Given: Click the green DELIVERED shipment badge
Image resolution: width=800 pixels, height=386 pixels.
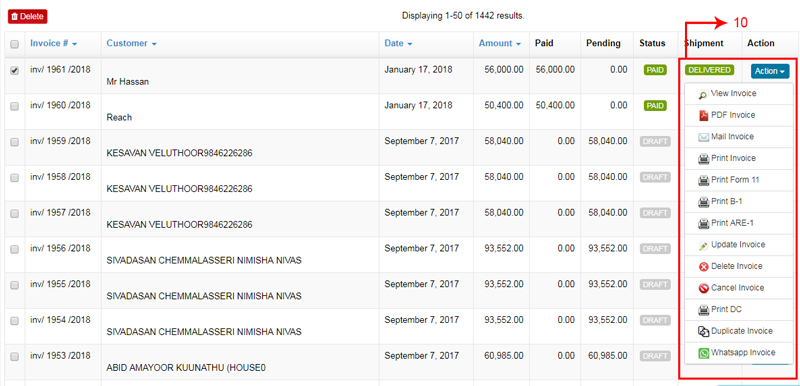Looking at the screenshot, I should pyautogui.click(x=709, y=70).
